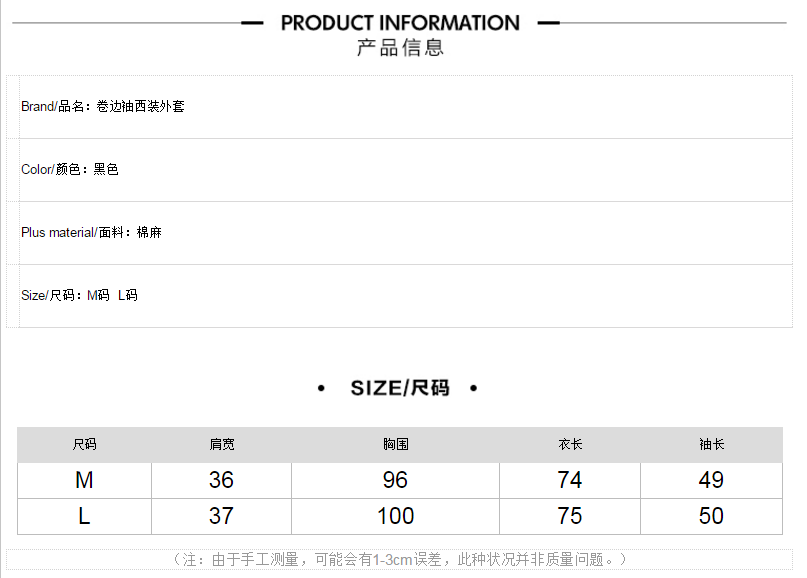Click garment length value 75

point(570,517)
